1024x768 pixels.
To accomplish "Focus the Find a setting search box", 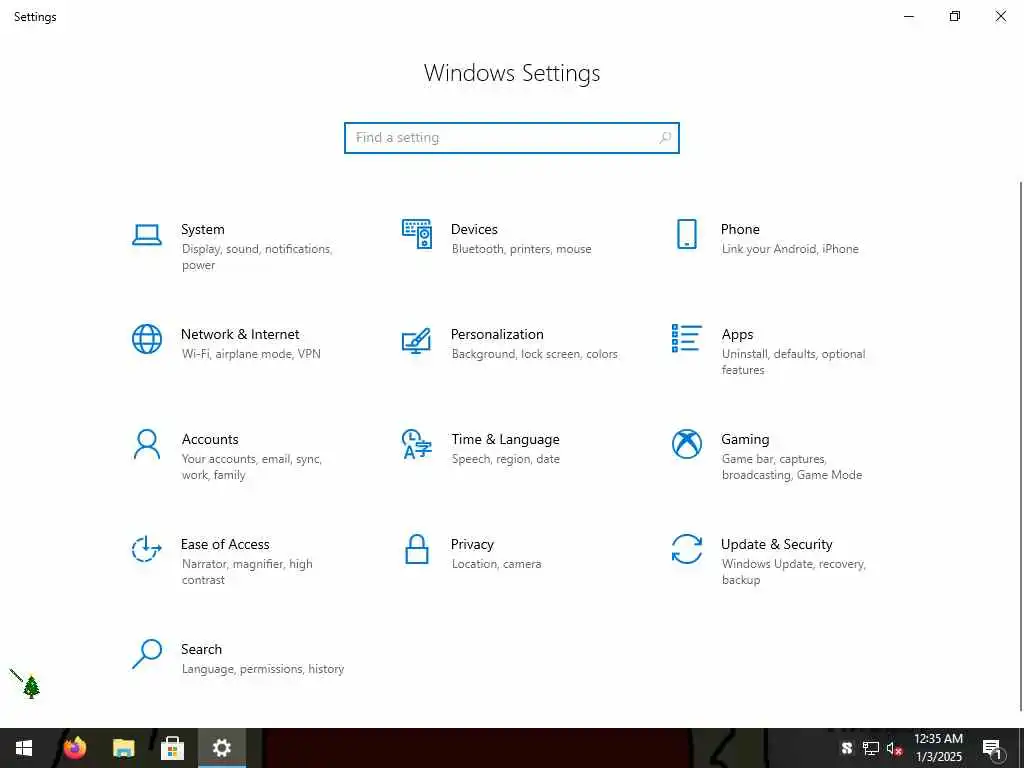I will (511, 138).
